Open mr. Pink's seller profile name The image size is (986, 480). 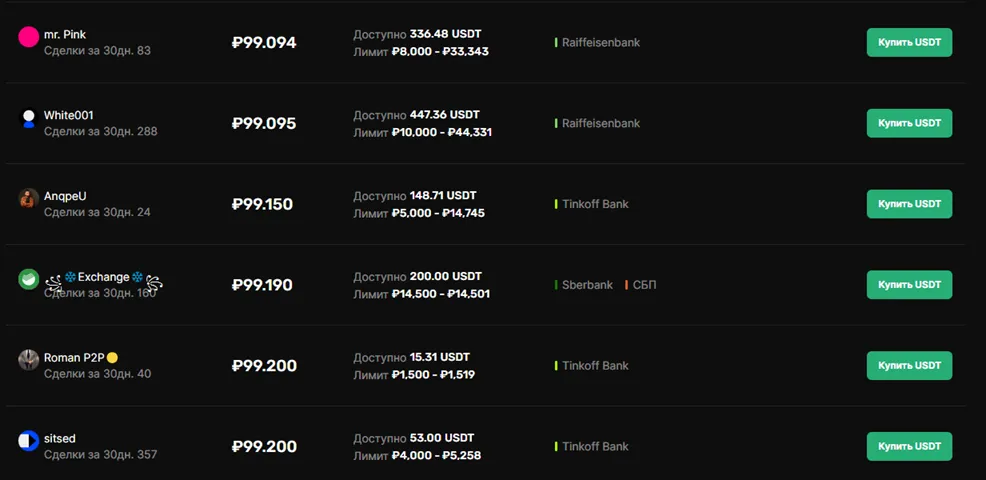coord(65,35)
